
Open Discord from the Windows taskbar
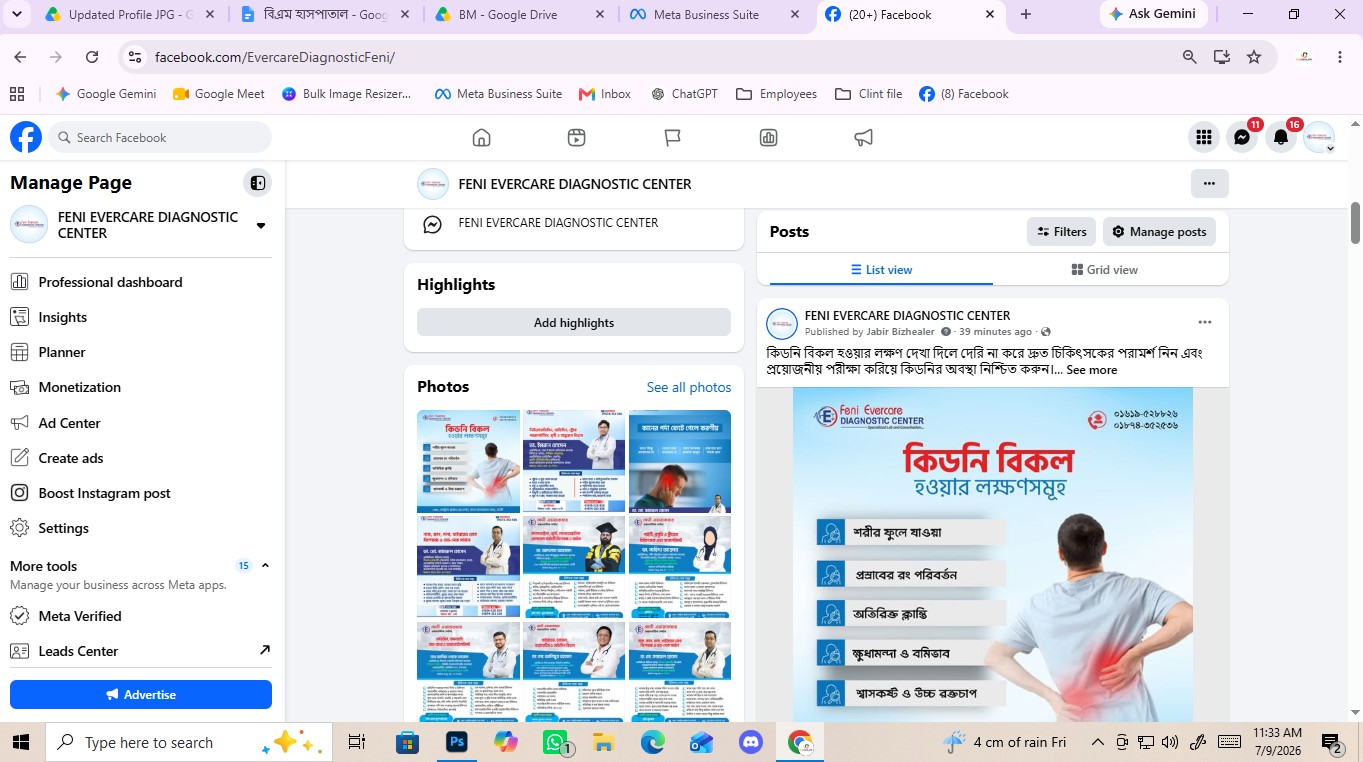click(x=750, y=742)
